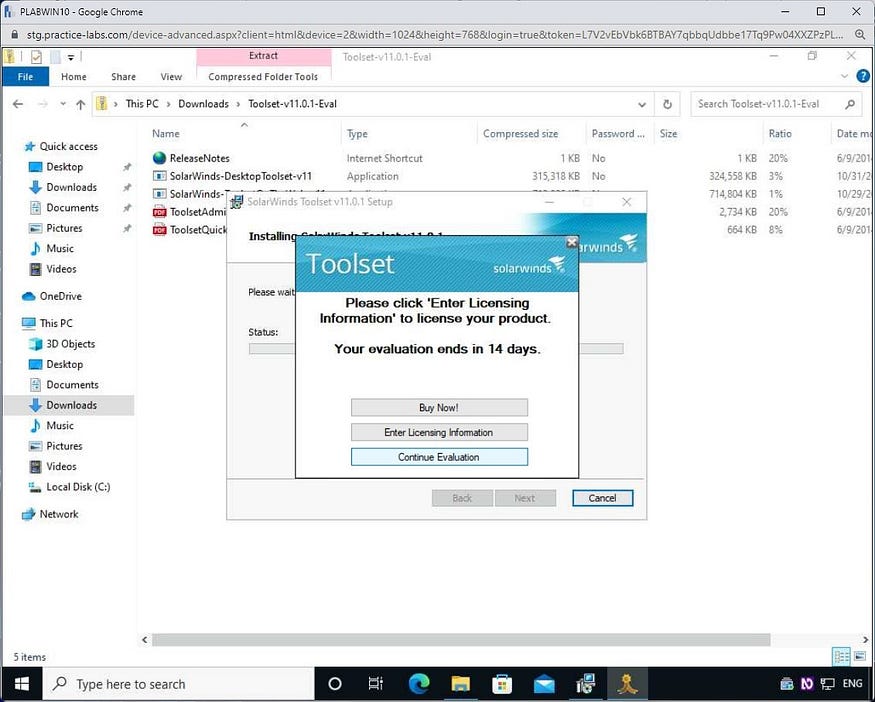
Task: Cancel the SolarWinds Toolset setup
Action: pos(603,498)
